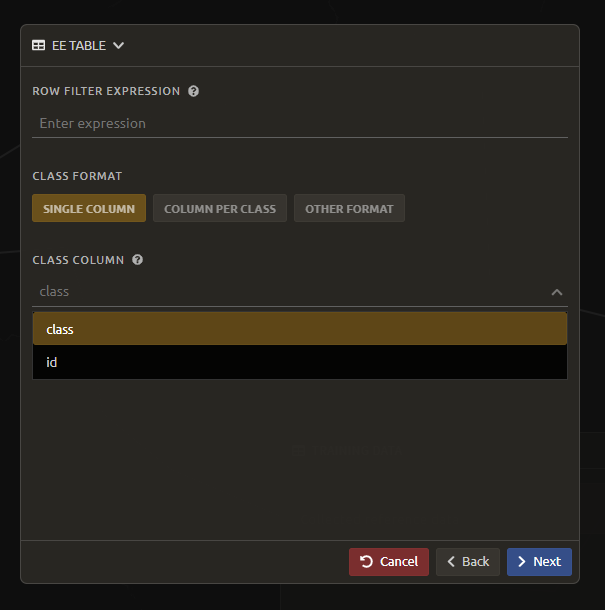This screenshot has width=605, height=610.
Task: Go to previous step with Back
Action: click(468, 561)
